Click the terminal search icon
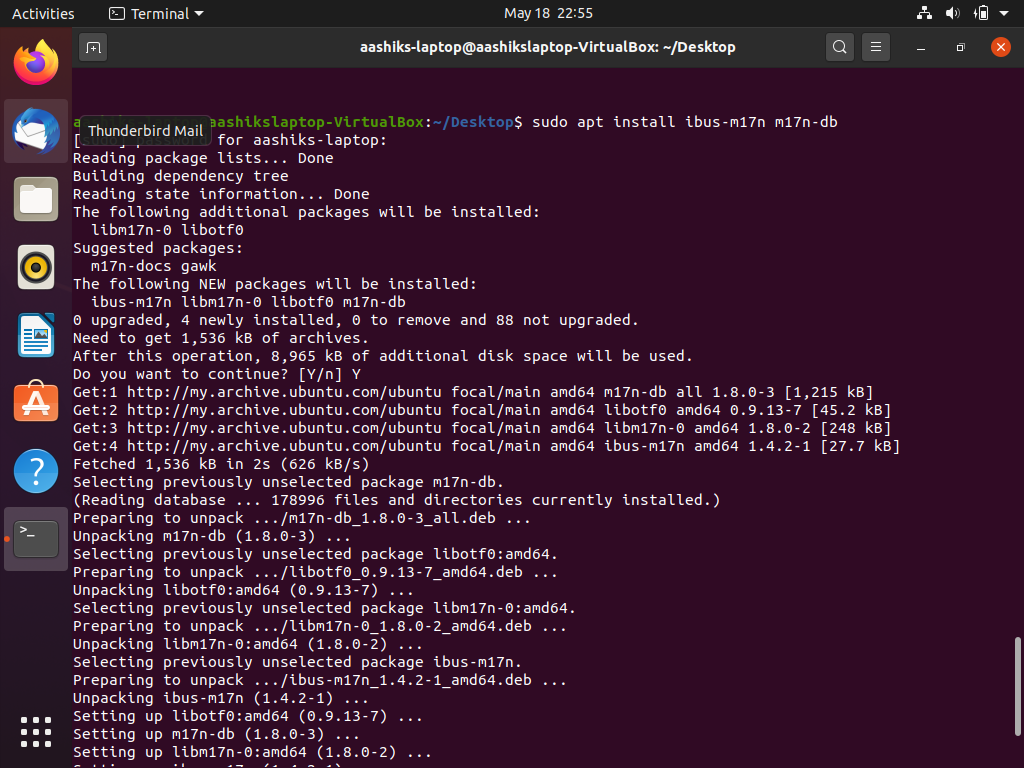The width and height of the screenshot is (1024, 768). [x=840, y=47]
